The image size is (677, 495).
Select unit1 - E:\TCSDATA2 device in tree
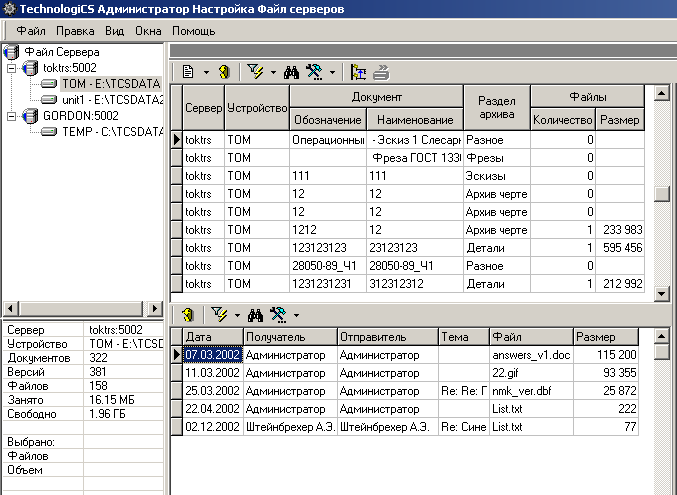[x=110, y=100]
